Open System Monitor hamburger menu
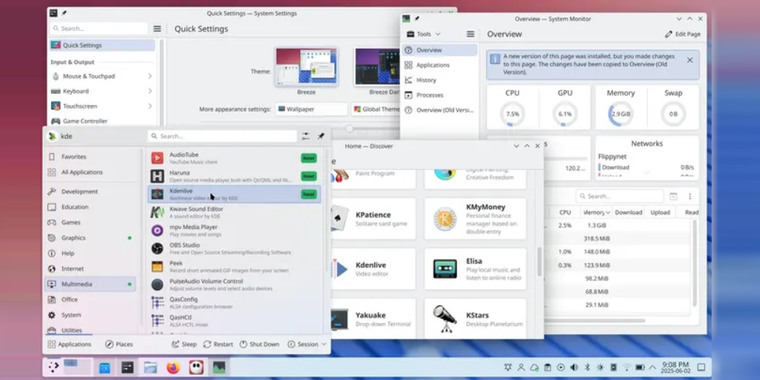This screenshot has width=760, height=380. [x=470, y=34]
